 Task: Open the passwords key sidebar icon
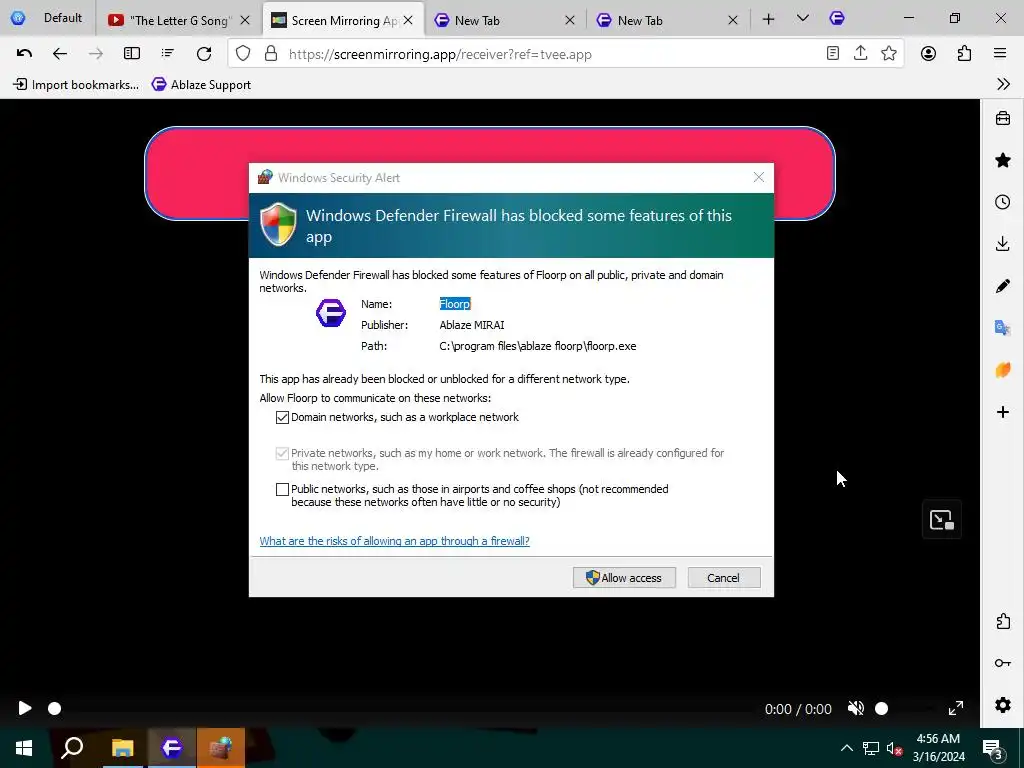(1002, 663)
